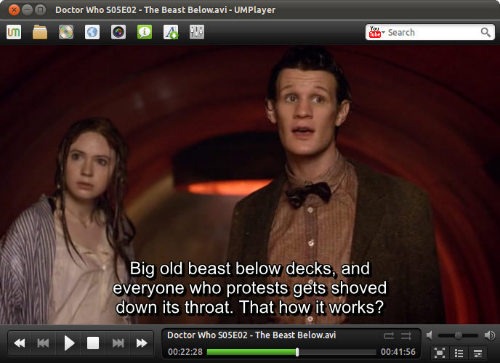
Task: Click the subtitle download icon with green plus
Action: tap(171, 32)
